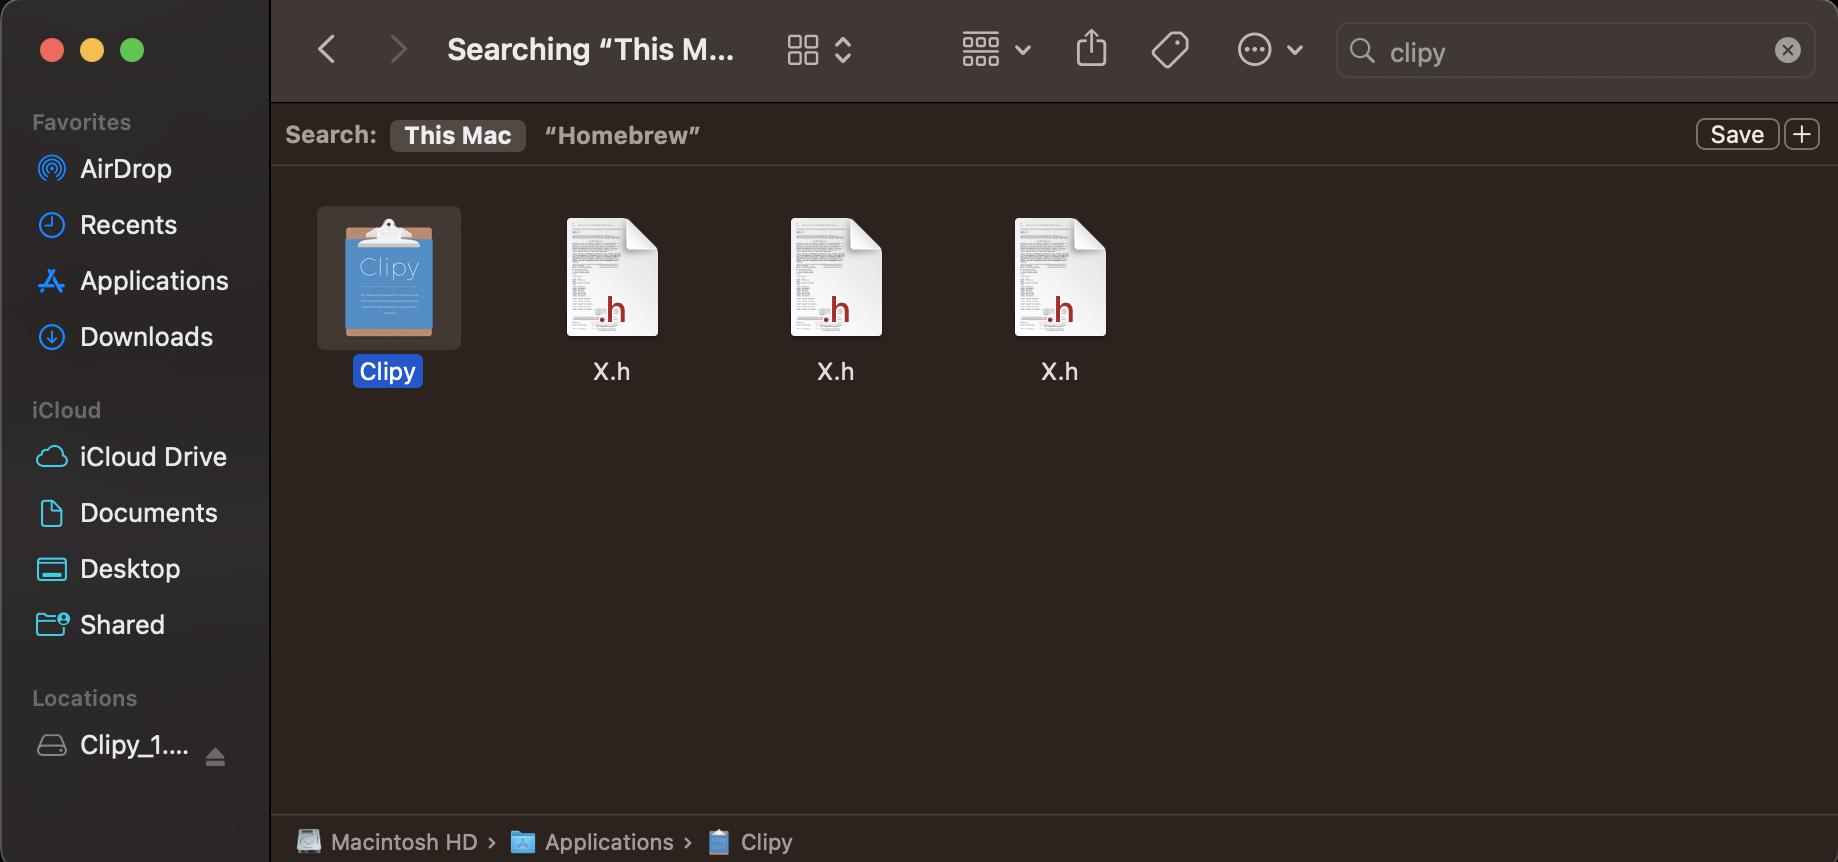1838x862 pixels.
Task: Focus the search field containing clipy
Action: [x=1576, y=50]
